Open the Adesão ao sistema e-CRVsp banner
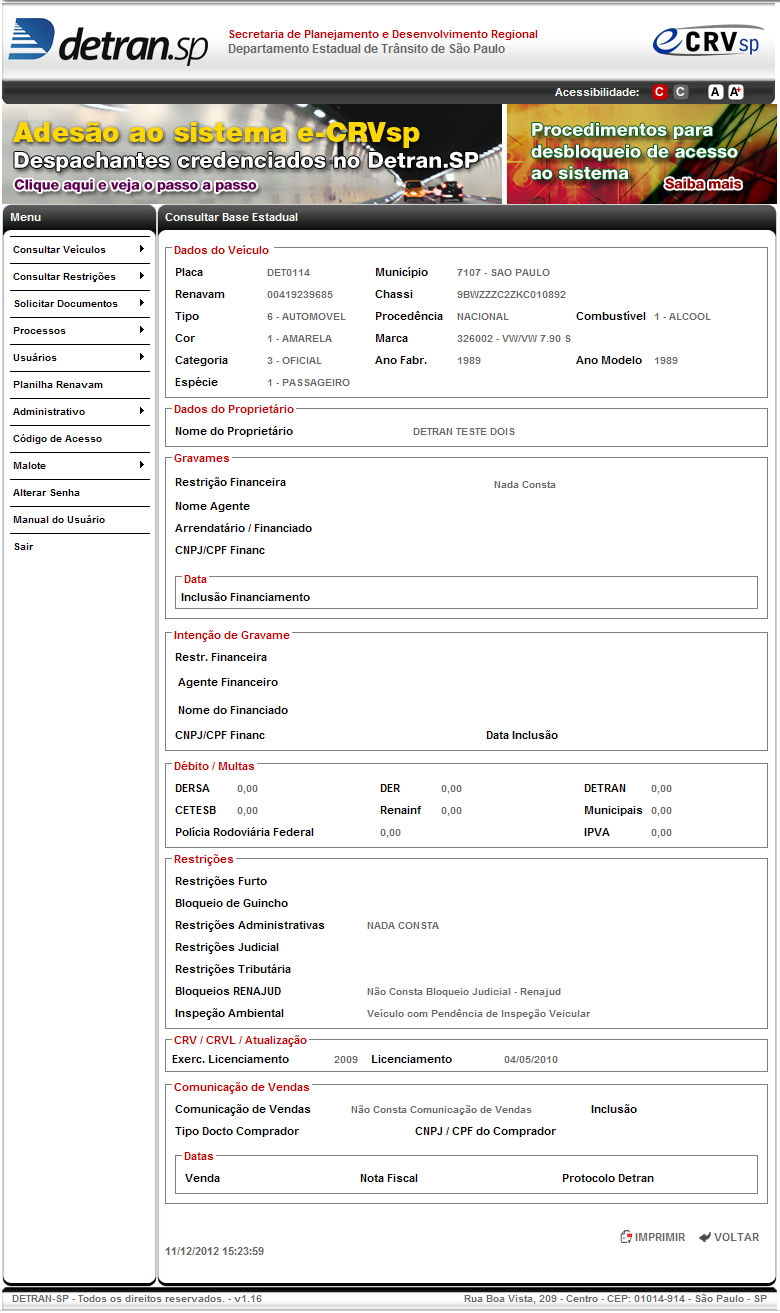The height and width of the screenshot is (1313, 780). pyautogui.click(x=252, y=154)
